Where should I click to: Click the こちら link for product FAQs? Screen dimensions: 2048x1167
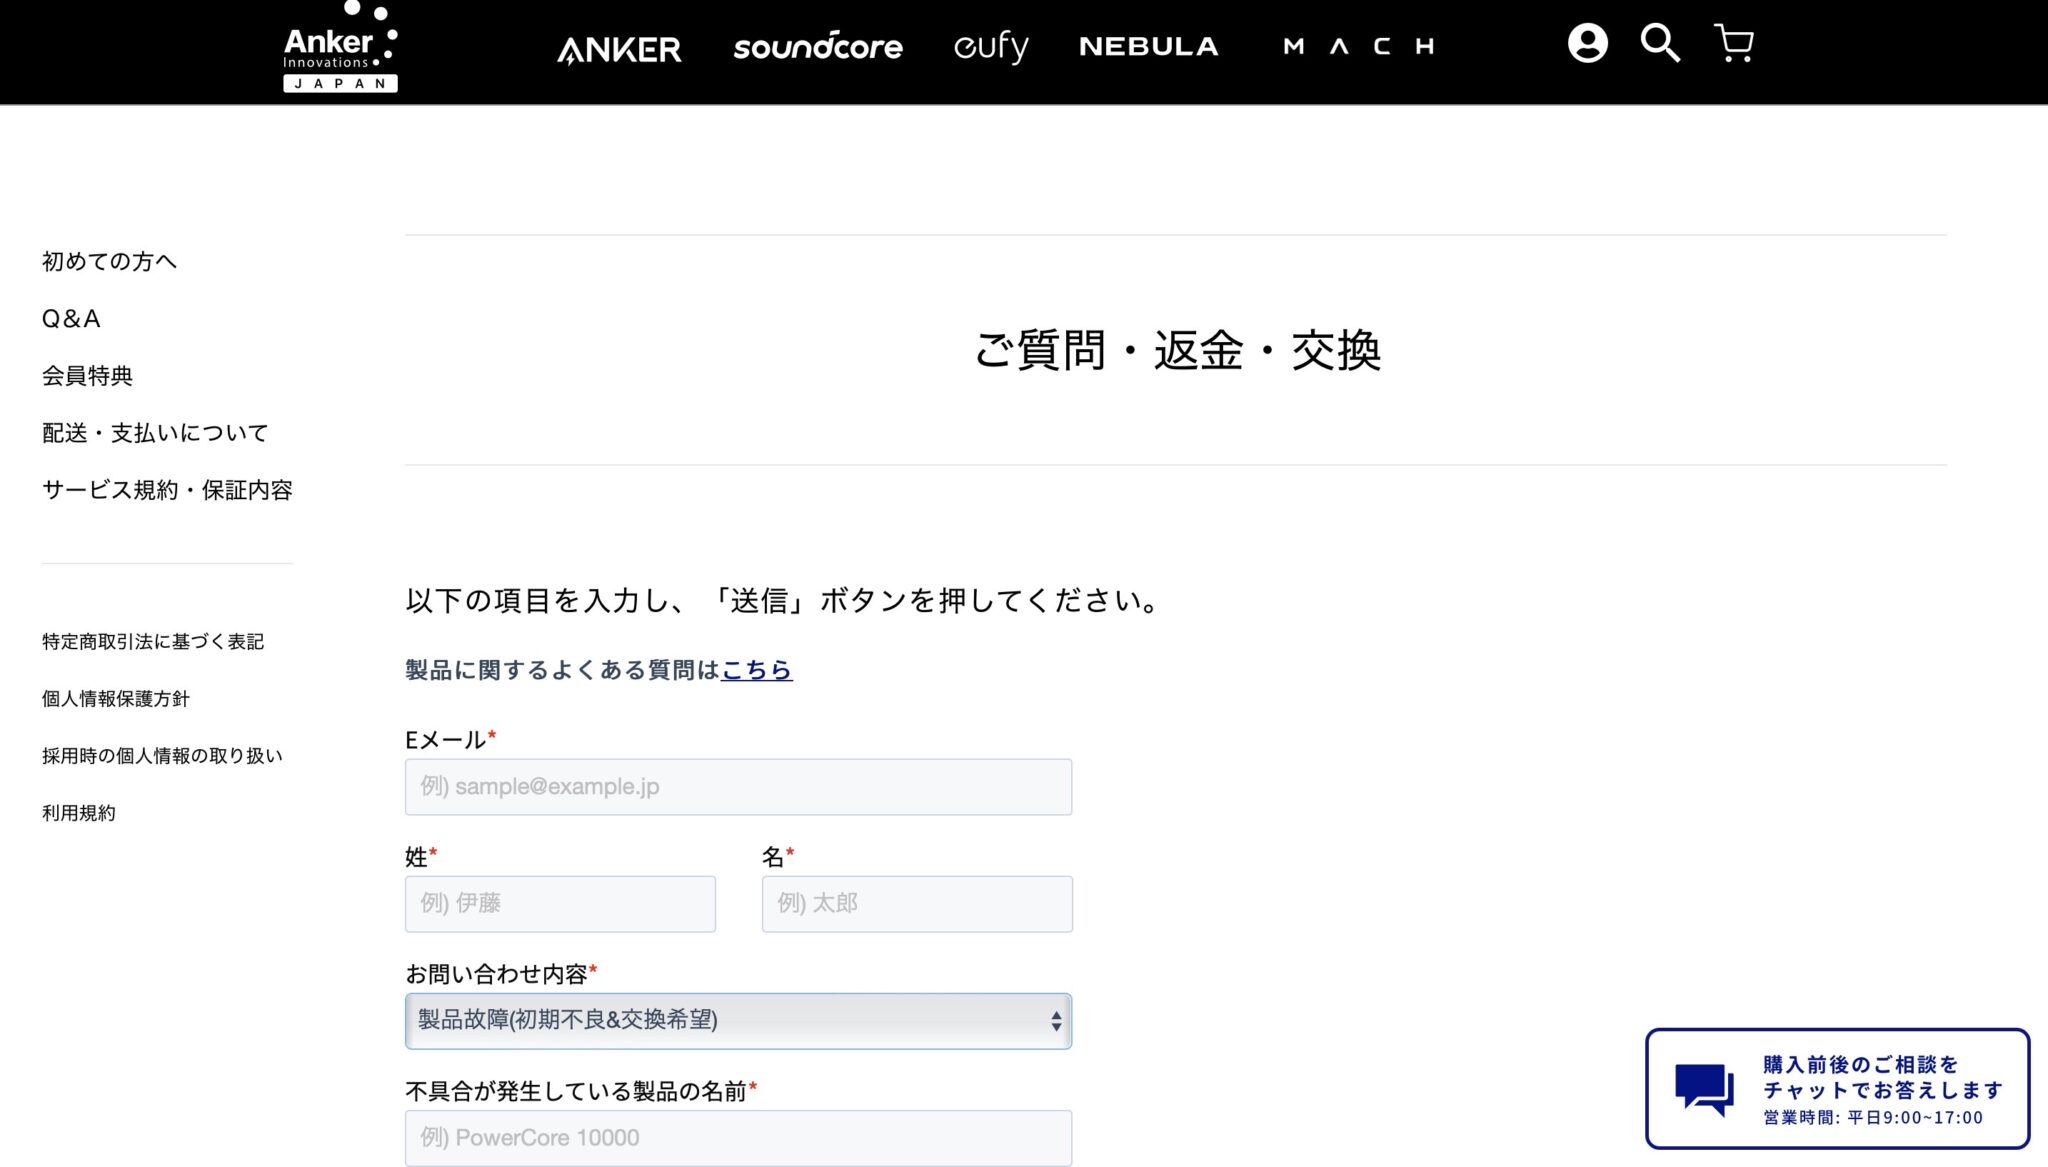click(757, 670)
